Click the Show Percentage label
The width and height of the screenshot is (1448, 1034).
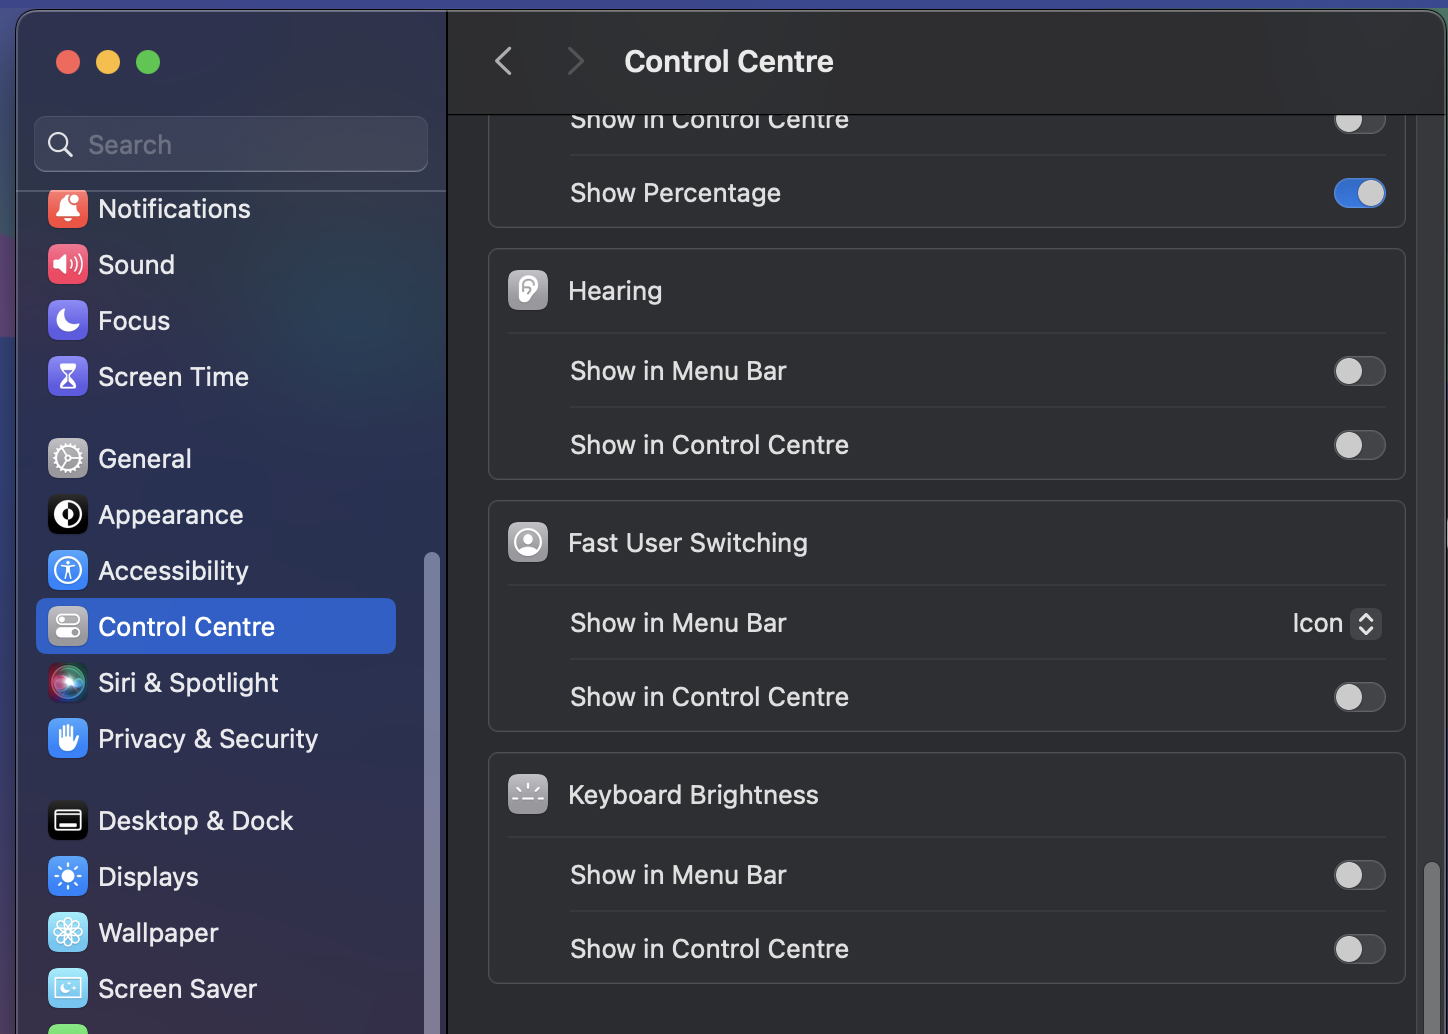675,193
